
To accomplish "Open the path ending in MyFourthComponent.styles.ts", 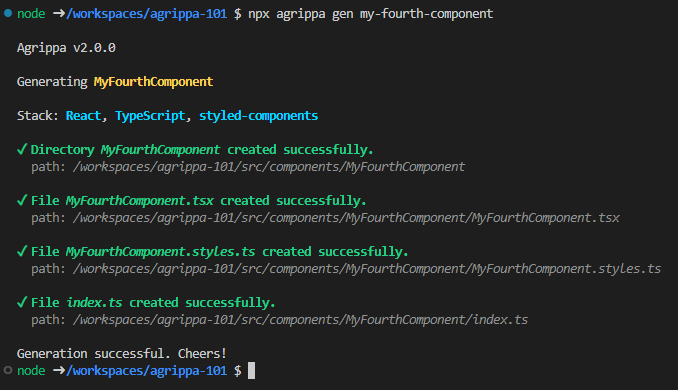I will [x=367, y=269].
